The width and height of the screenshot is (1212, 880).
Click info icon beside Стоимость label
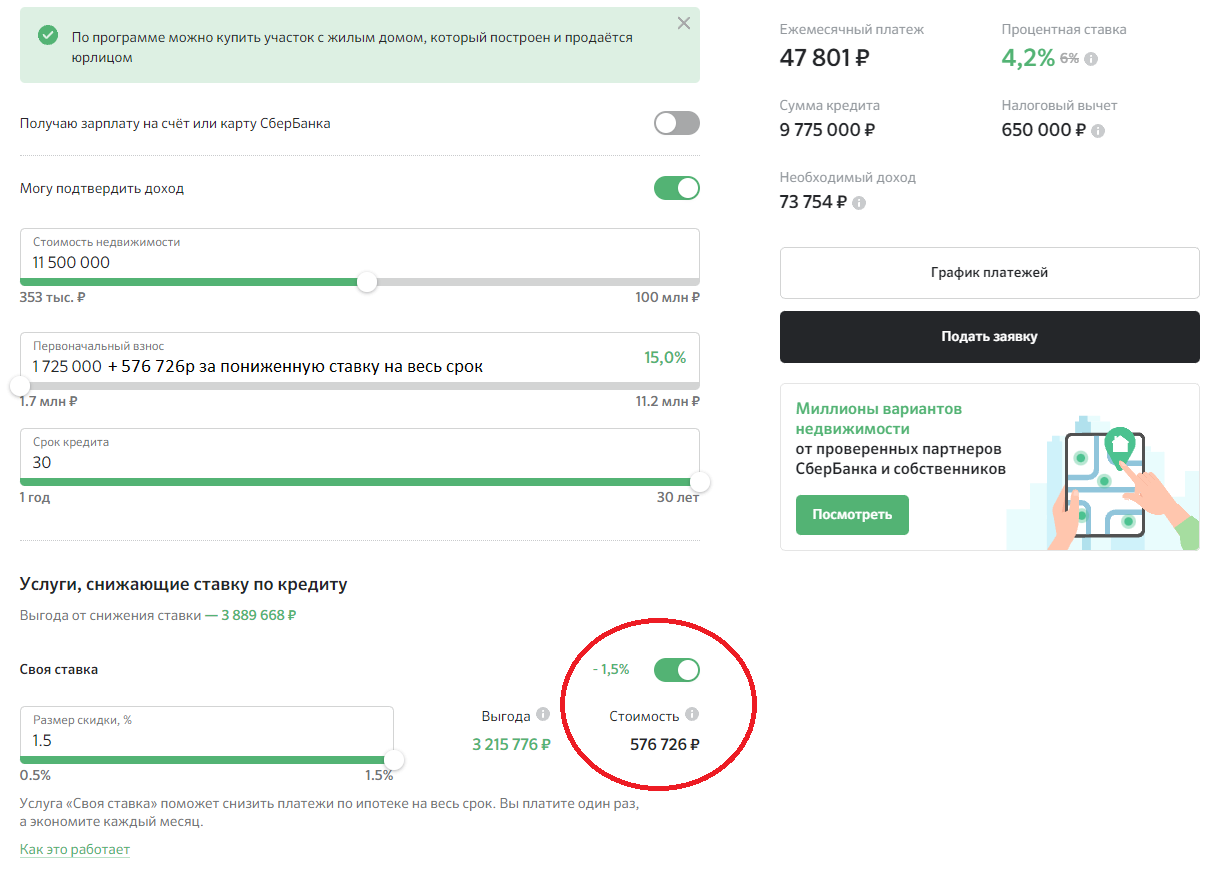click(692, 714)
